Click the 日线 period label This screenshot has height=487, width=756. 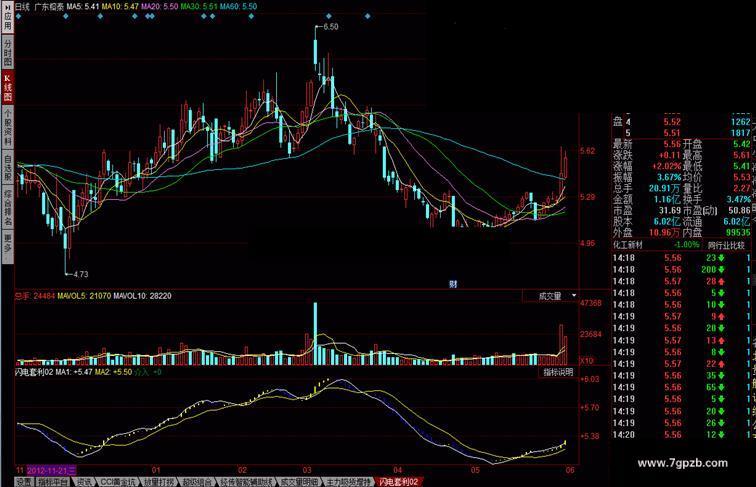(x=22, y=7)
